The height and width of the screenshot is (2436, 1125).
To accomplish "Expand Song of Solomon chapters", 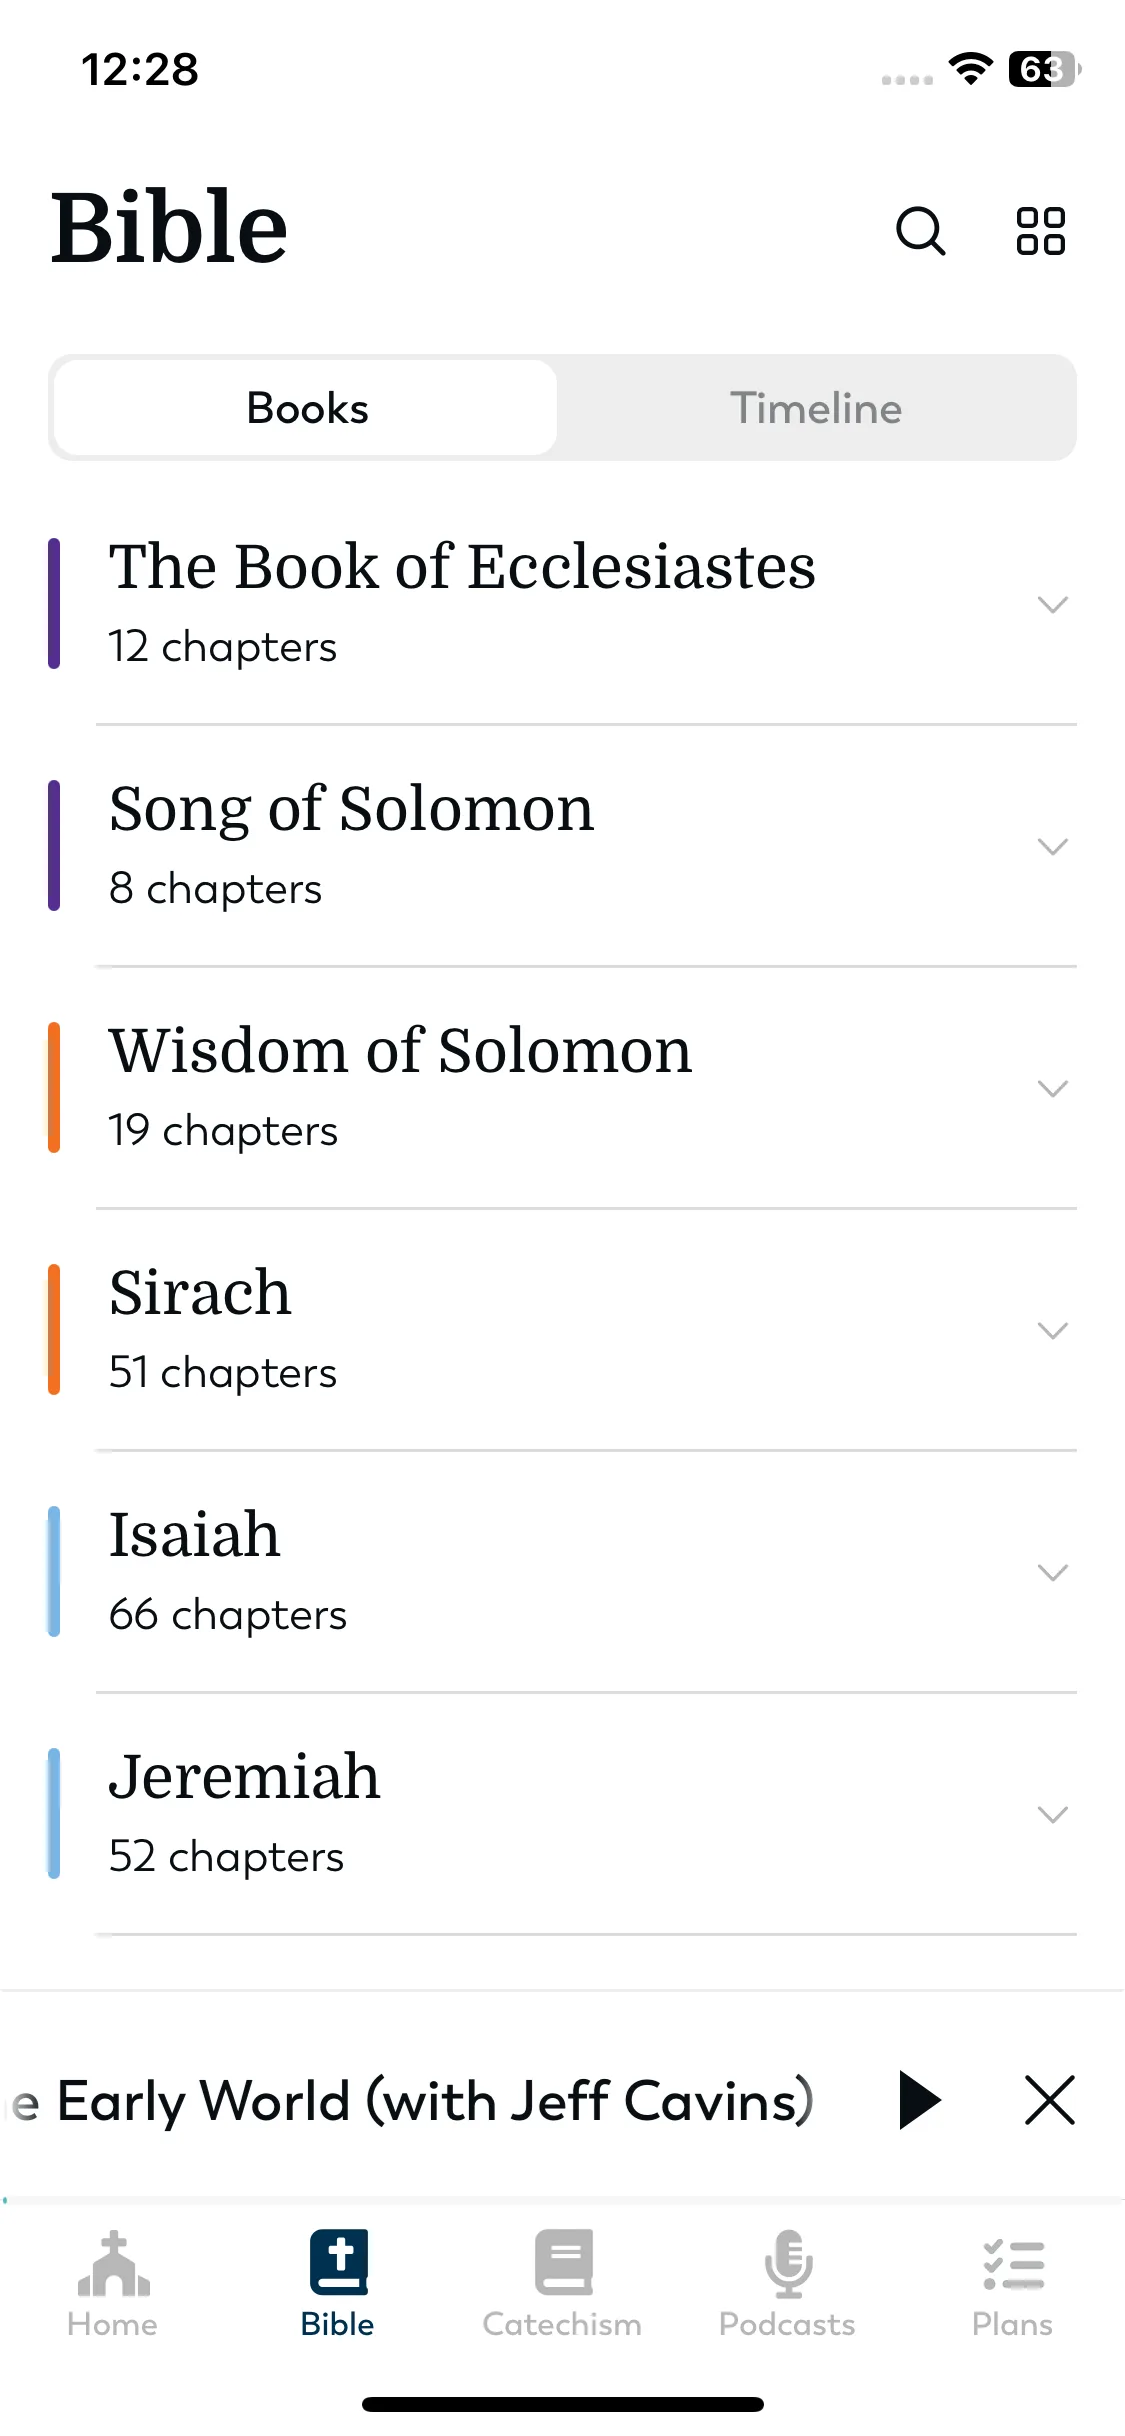I will (1053, 846).
